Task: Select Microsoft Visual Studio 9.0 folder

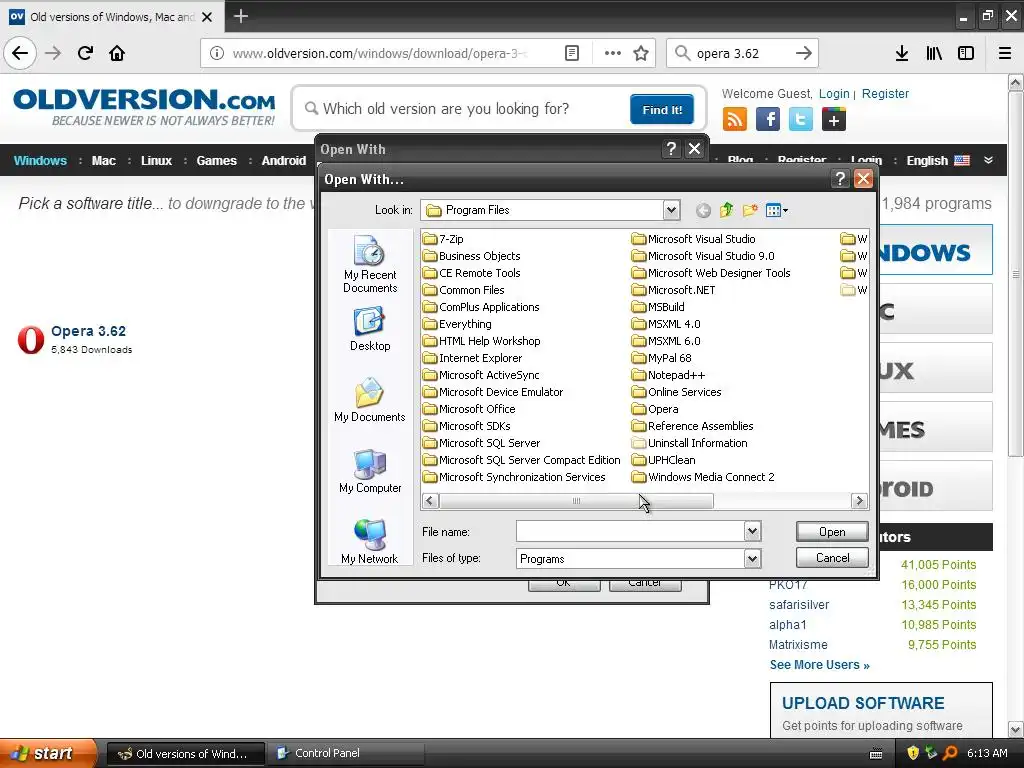Action: pos(703,256)
